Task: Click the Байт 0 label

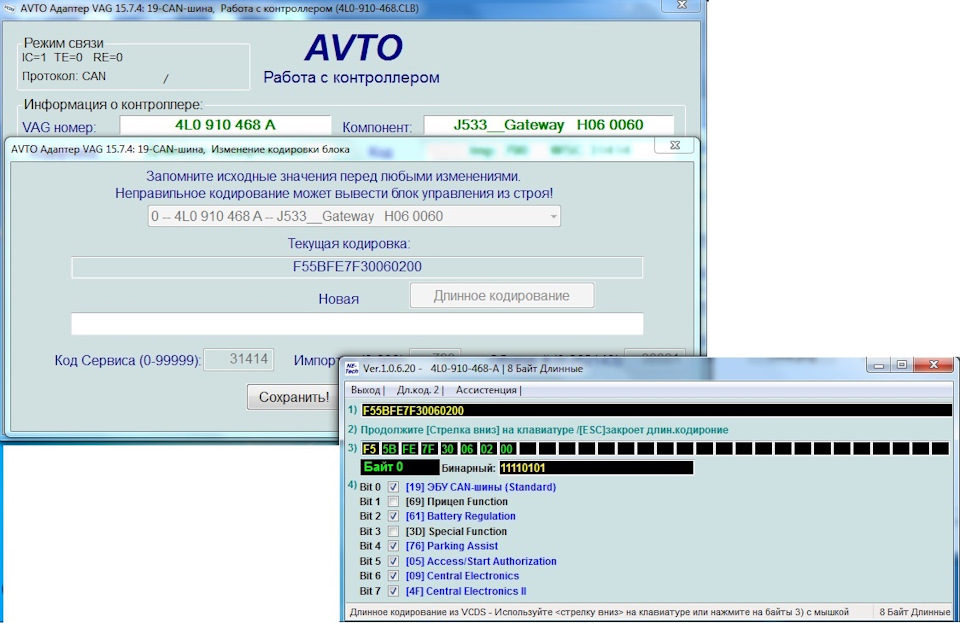Action: click(x=400, y=468)
